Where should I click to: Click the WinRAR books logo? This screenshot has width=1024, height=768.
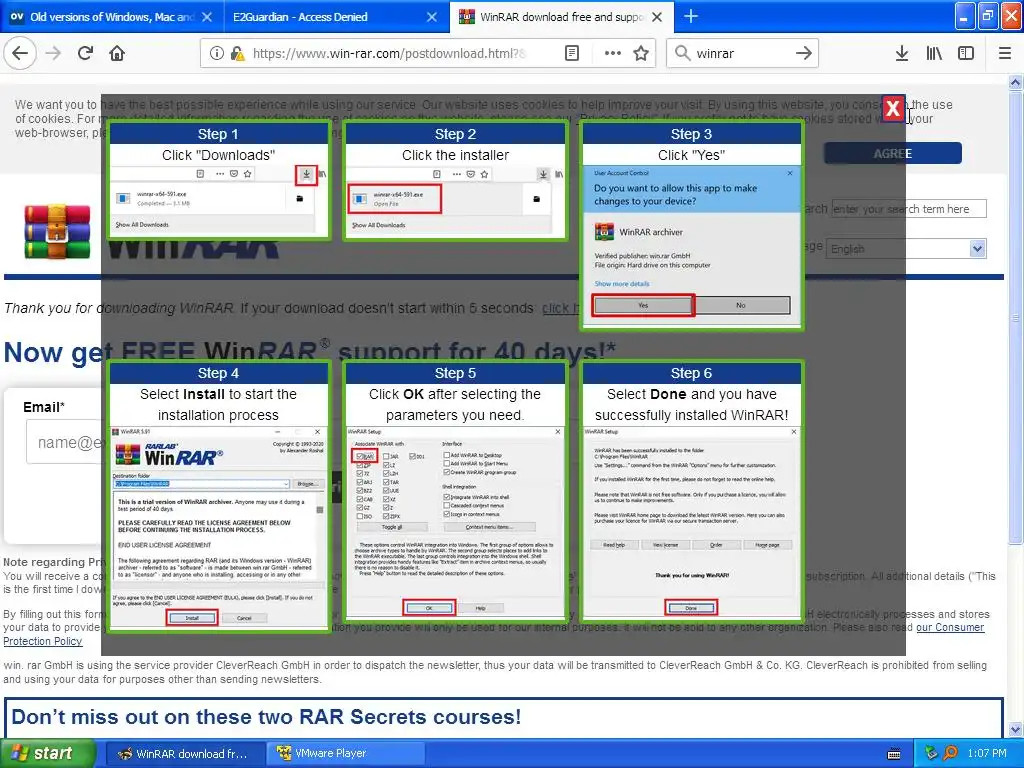pos(57,232)
